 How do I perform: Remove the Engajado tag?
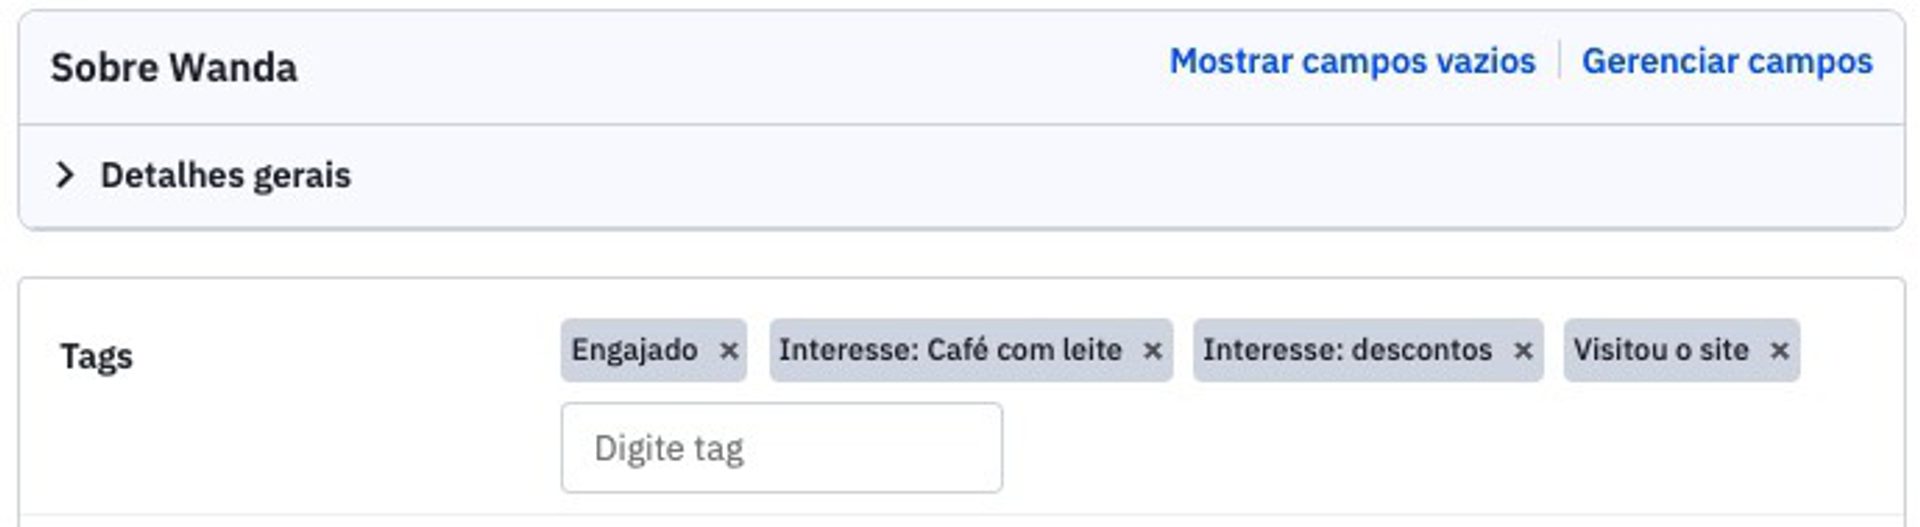[729, 351]
